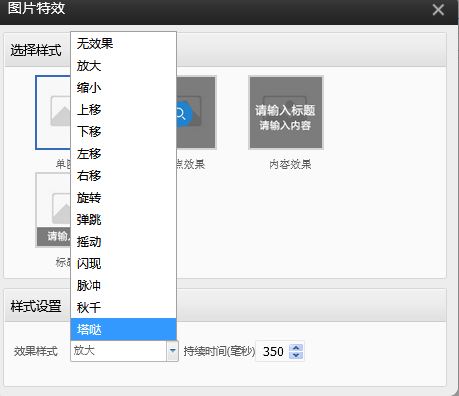Select the 内容效果 style thumbnail

[x=286, y=112]
